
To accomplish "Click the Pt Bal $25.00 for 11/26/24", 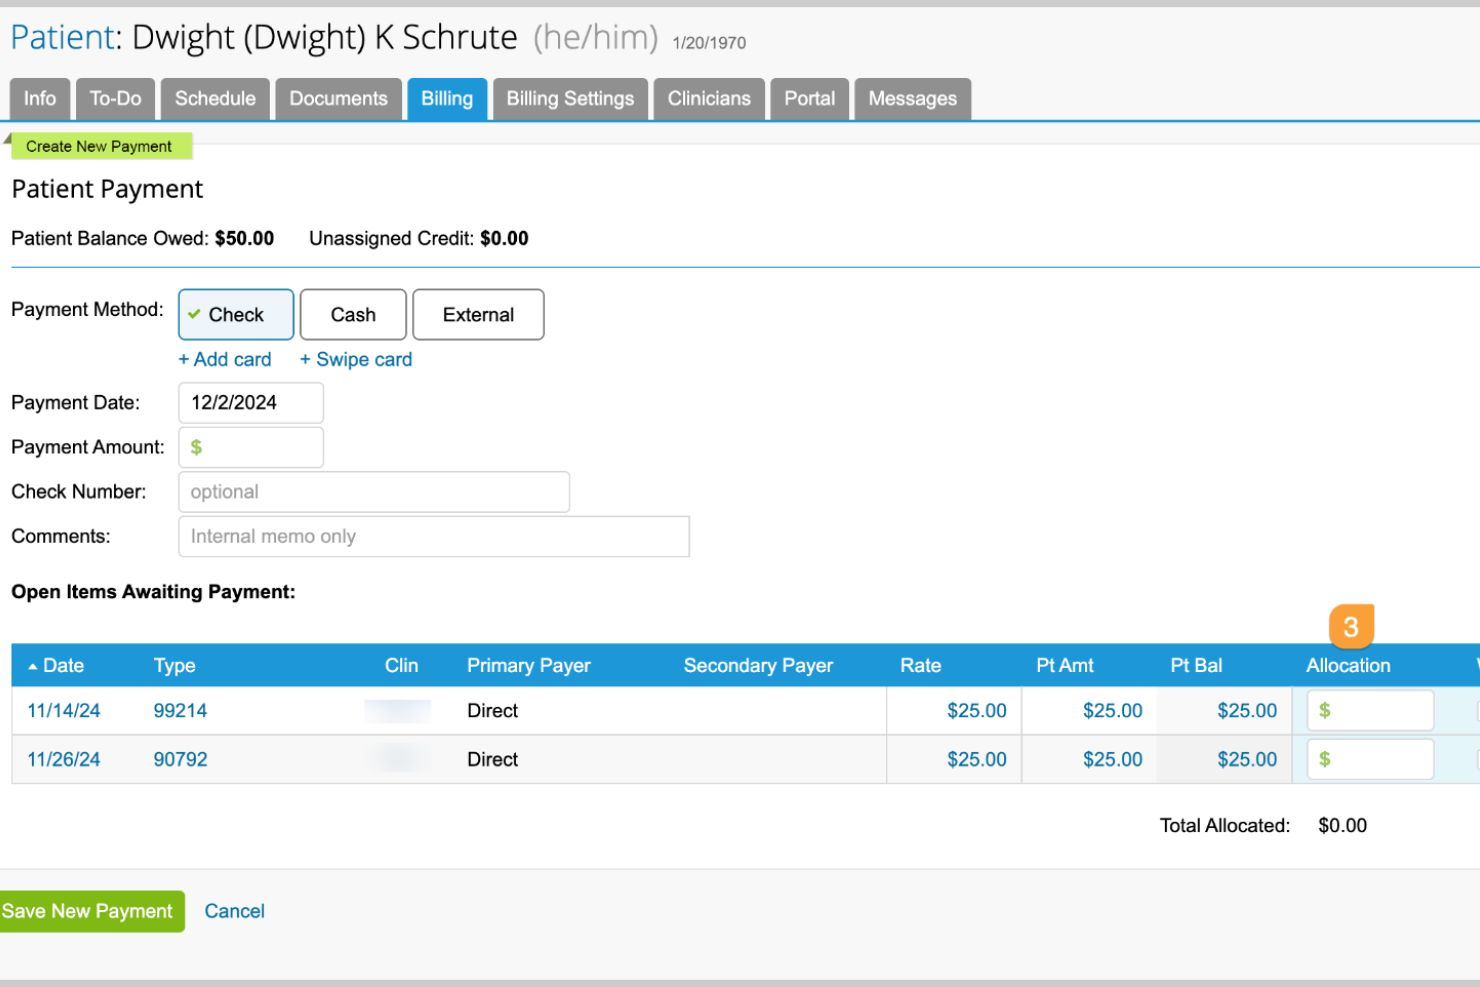I will [1247, 760].
